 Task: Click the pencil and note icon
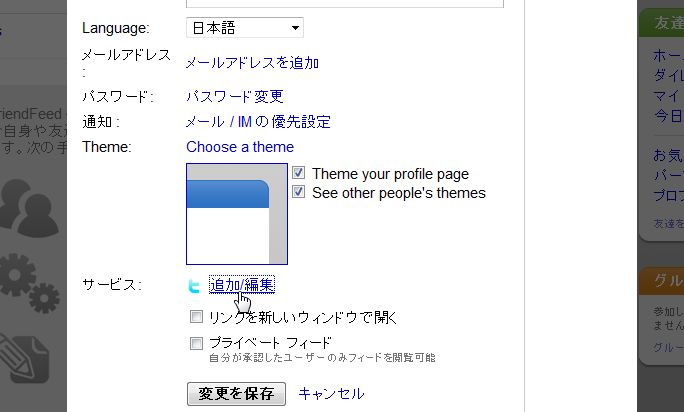click(25, 357)
